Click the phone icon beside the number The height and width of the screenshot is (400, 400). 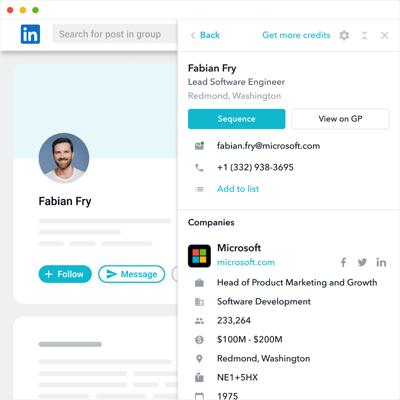point(199,167)
